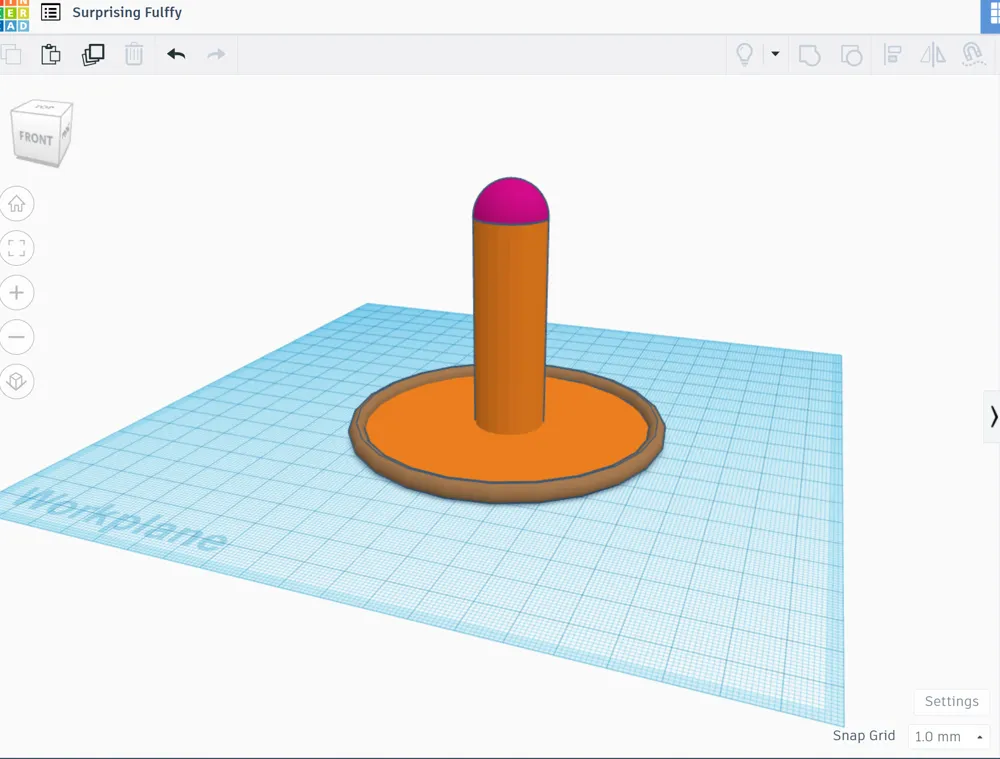Image resolution: width=1000 pixels, height=759 pixels.
Task: Undo the last action
Action: (176, 54)
